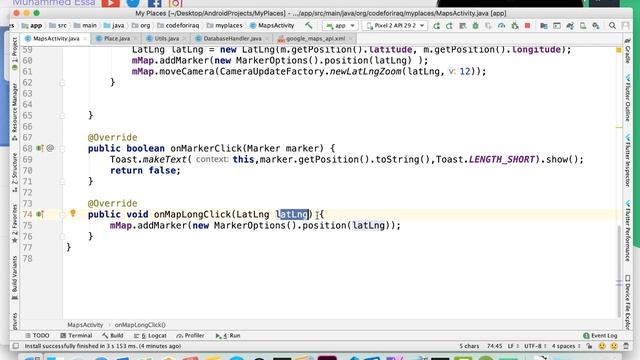Click the Facebook icon in overlay banner
This screenshot has height=360, width=640.
(155, 3)
